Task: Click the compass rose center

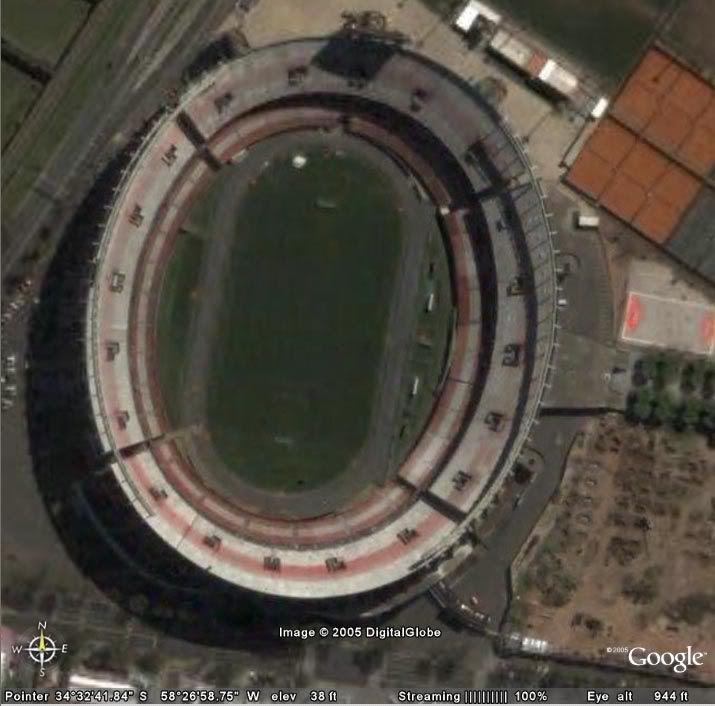Action: pyautogui.click(x=42, y=649)
